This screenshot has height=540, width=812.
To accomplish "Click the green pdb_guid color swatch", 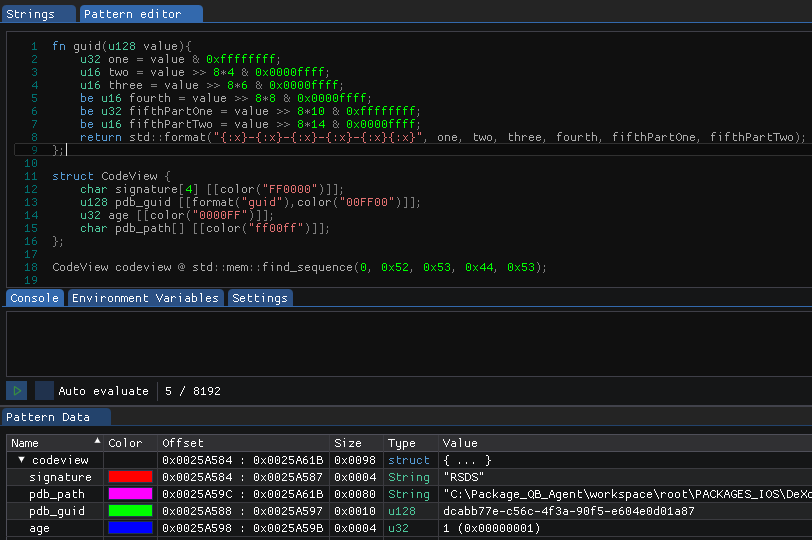I will click(130, 511).
